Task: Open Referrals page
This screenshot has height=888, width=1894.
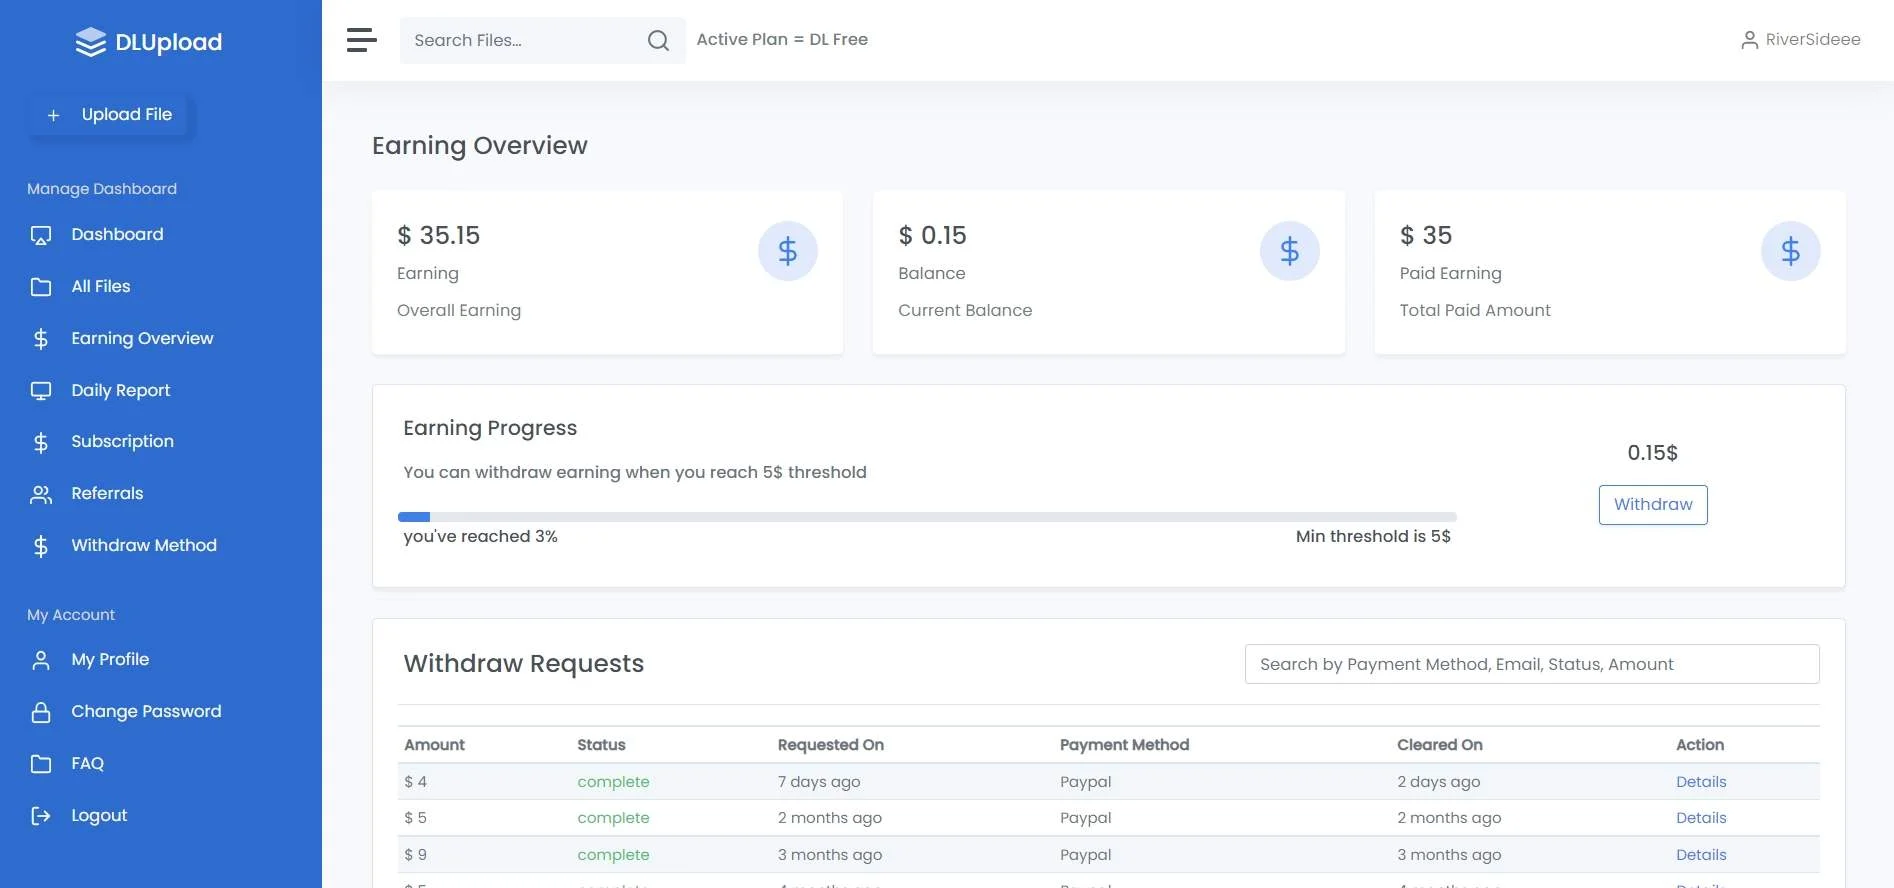Action: click(x=107, y=493)
